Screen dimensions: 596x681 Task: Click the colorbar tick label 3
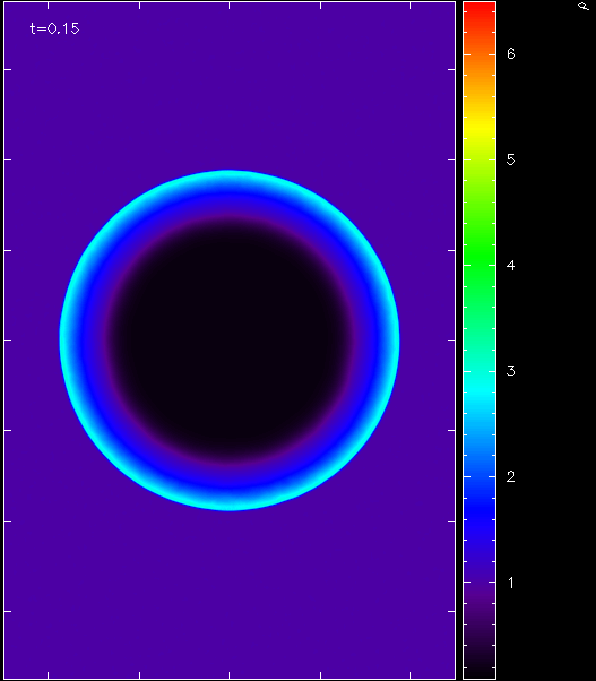(x=511, y=371)
